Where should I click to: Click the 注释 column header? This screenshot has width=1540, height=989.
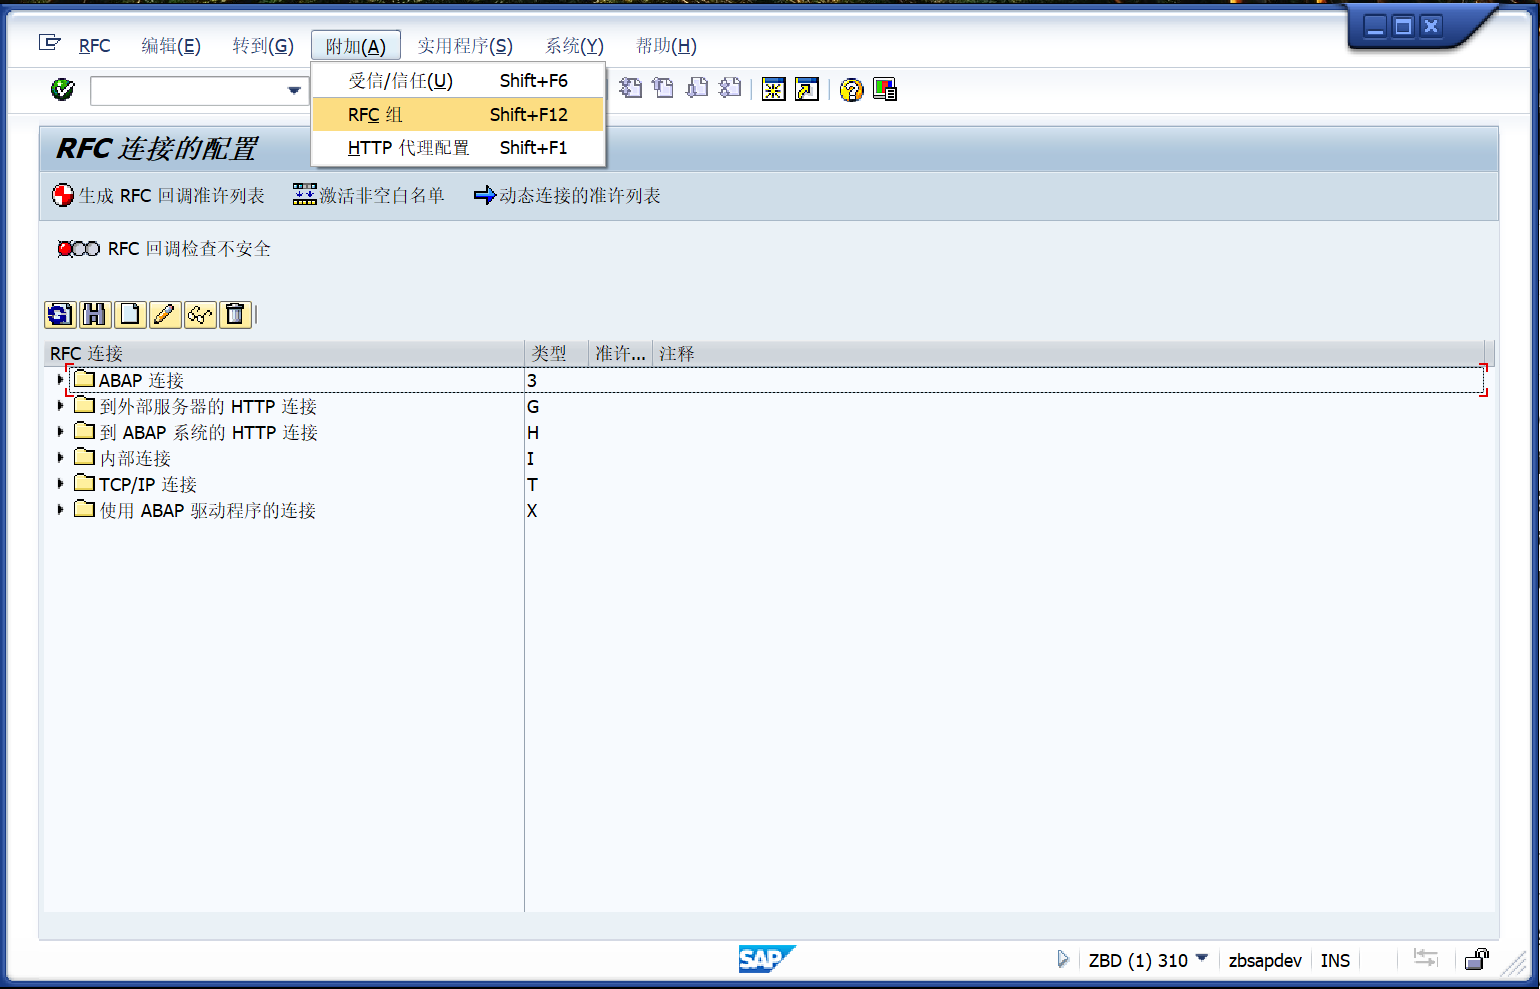pos(1070,354)
